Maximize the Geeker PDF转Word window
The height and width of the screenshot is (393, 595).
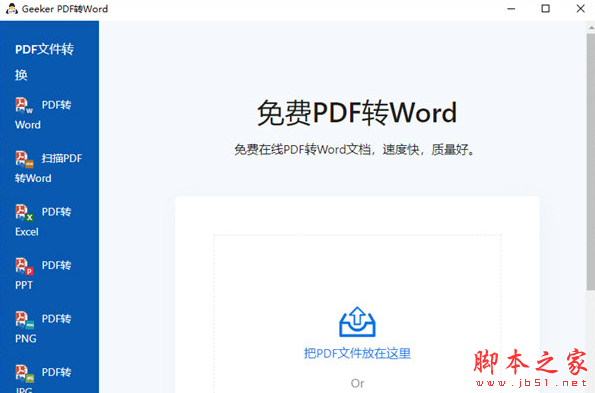[545, 8]
